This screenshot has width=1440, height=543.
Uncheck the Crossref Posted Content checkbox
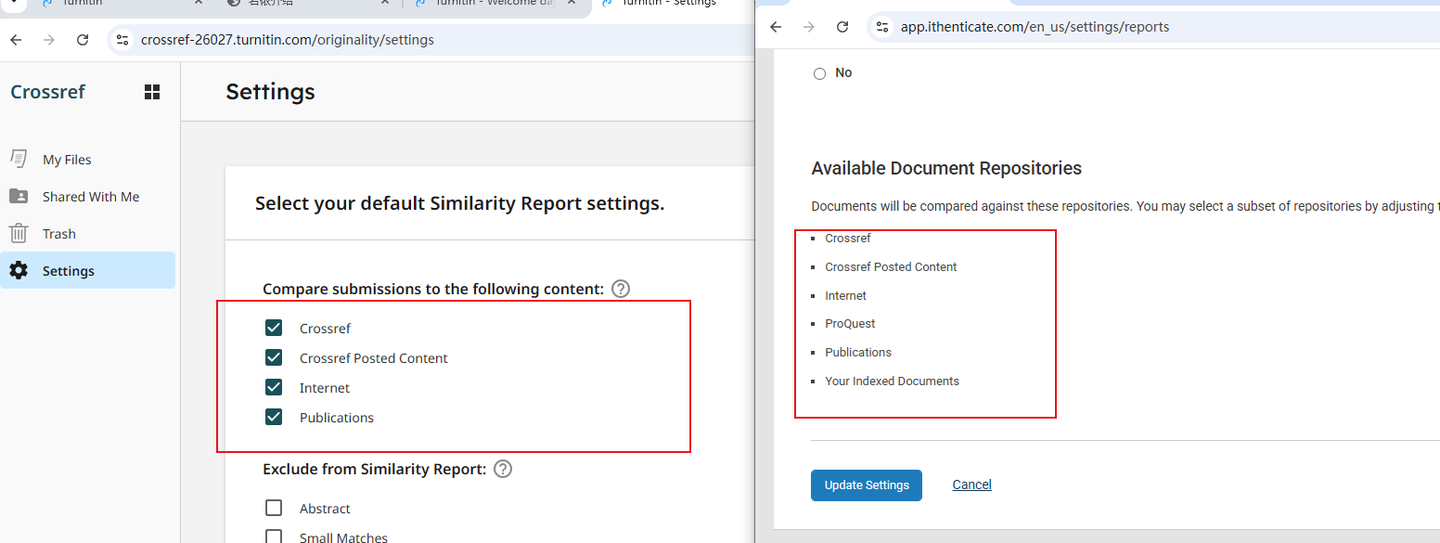(x=274, y=358)
